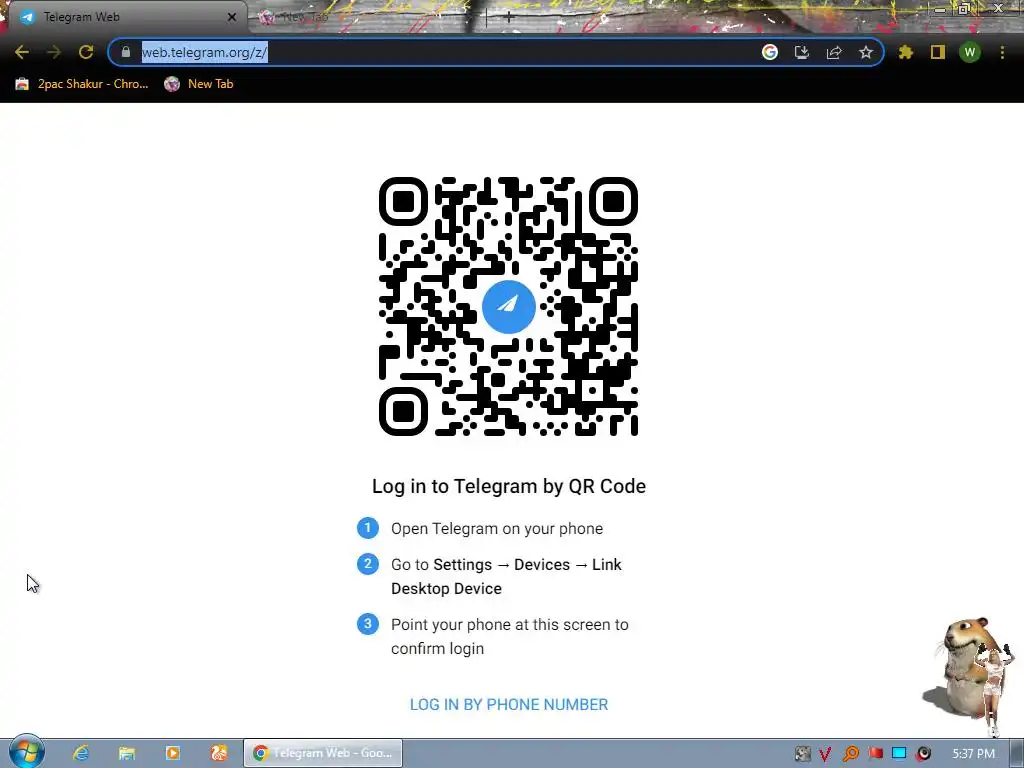The height and width of the screenshot is (768, 1024).
Task: Select the Telegram Web Chrome taskbar button
Action: (323, 753)
